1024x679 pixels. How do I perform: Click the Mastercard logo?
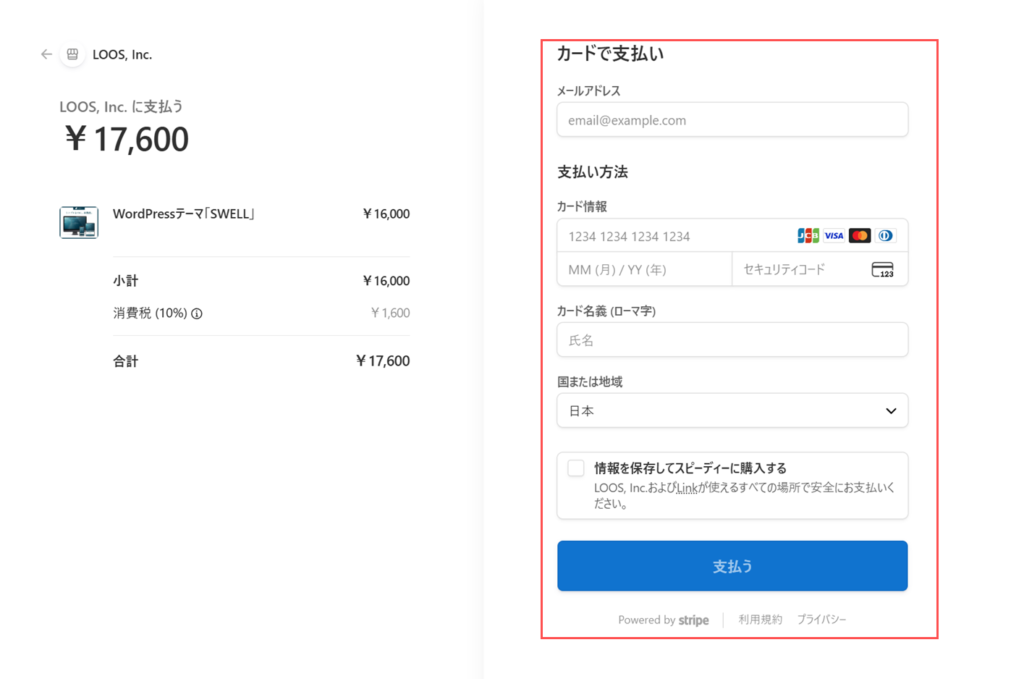point(860,236)
